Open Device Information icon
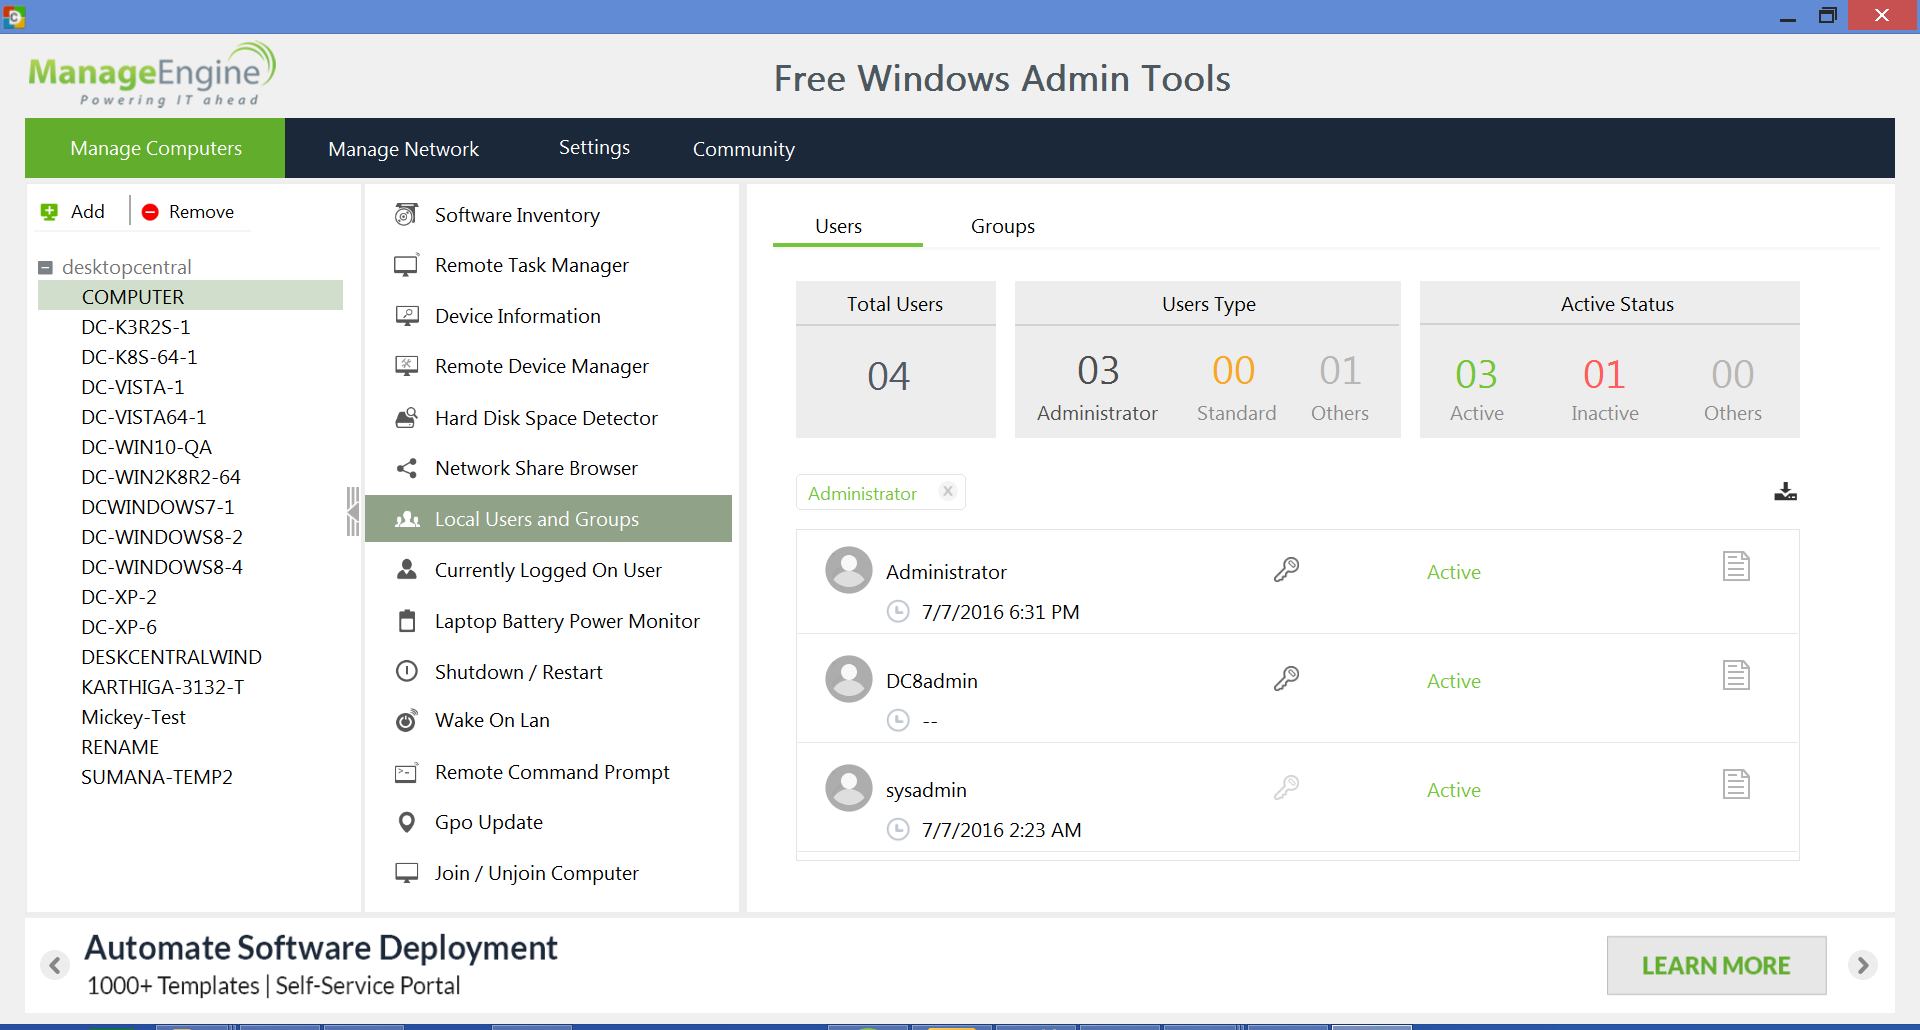The height and width of the screenshot is (1030, 1920). click(x=406, y=316)
